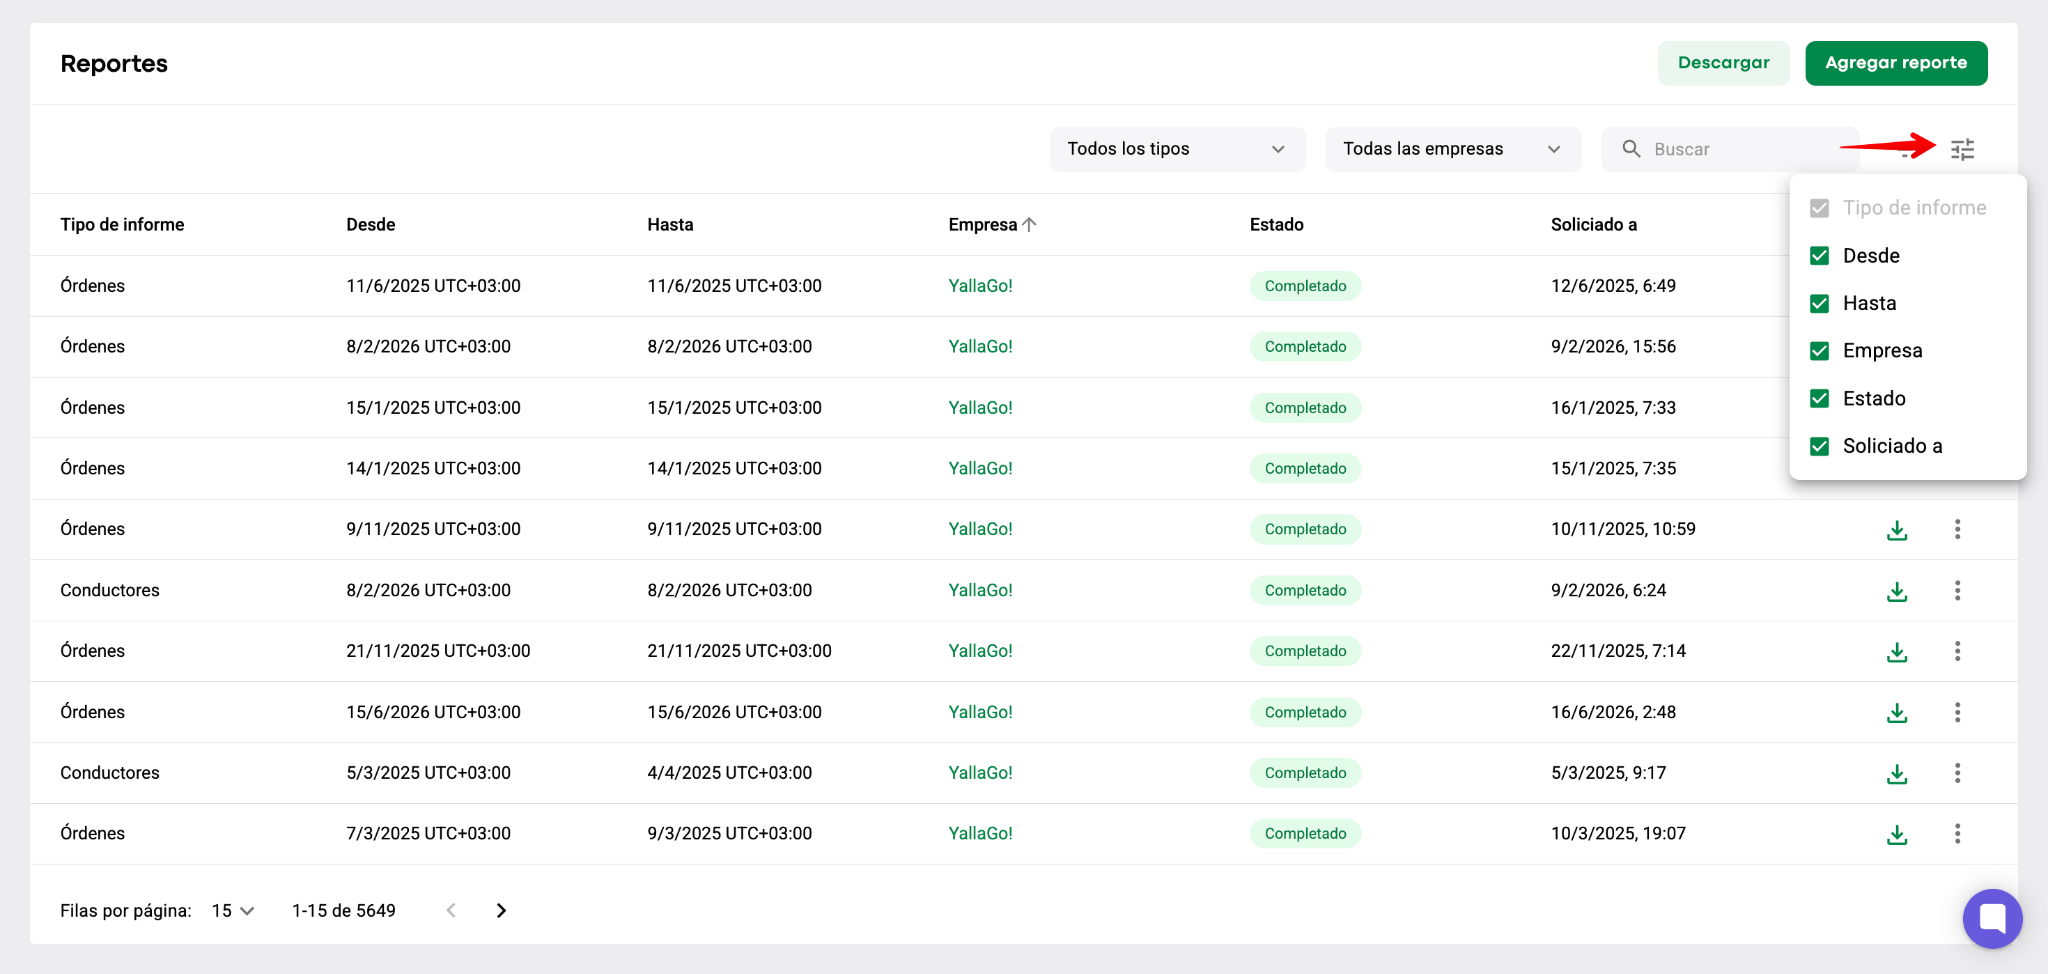Change rows per page from 15
The width and height of the screenshot is (2048, 974).
(x=233, y=911)
